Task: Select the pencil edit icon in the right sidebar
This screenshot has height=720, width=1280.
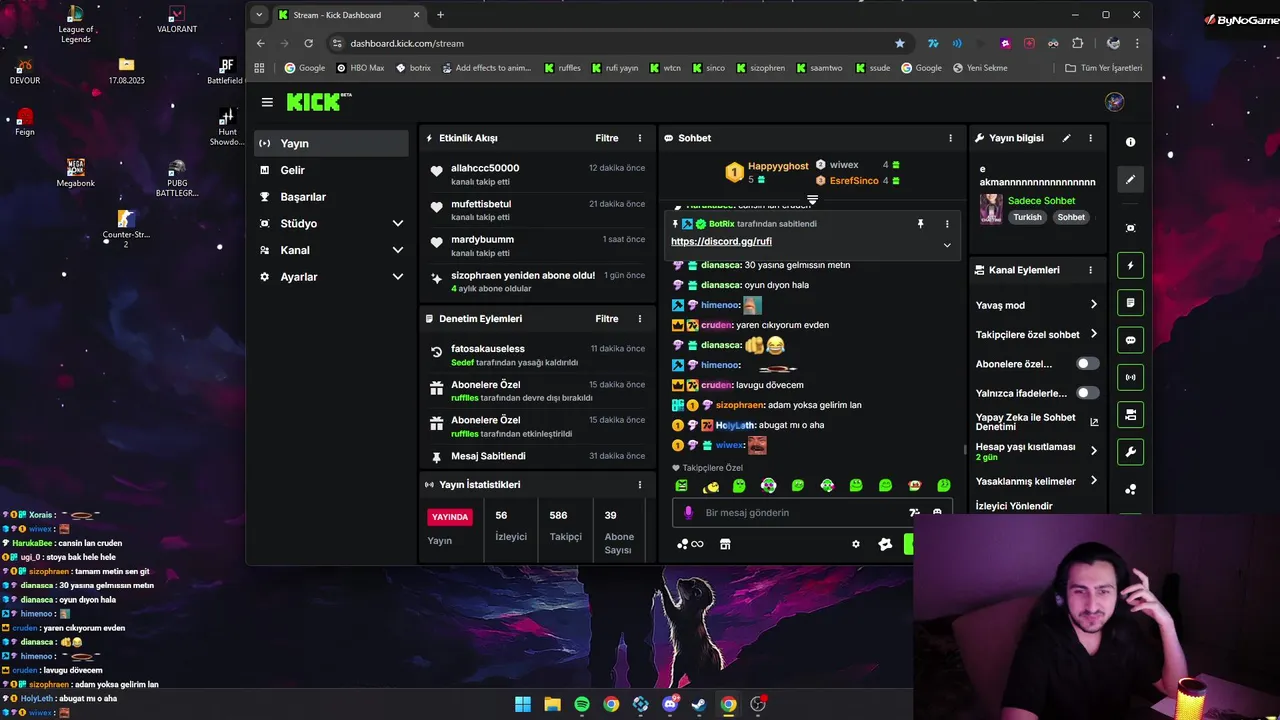Action: (x=1130, y=180)
